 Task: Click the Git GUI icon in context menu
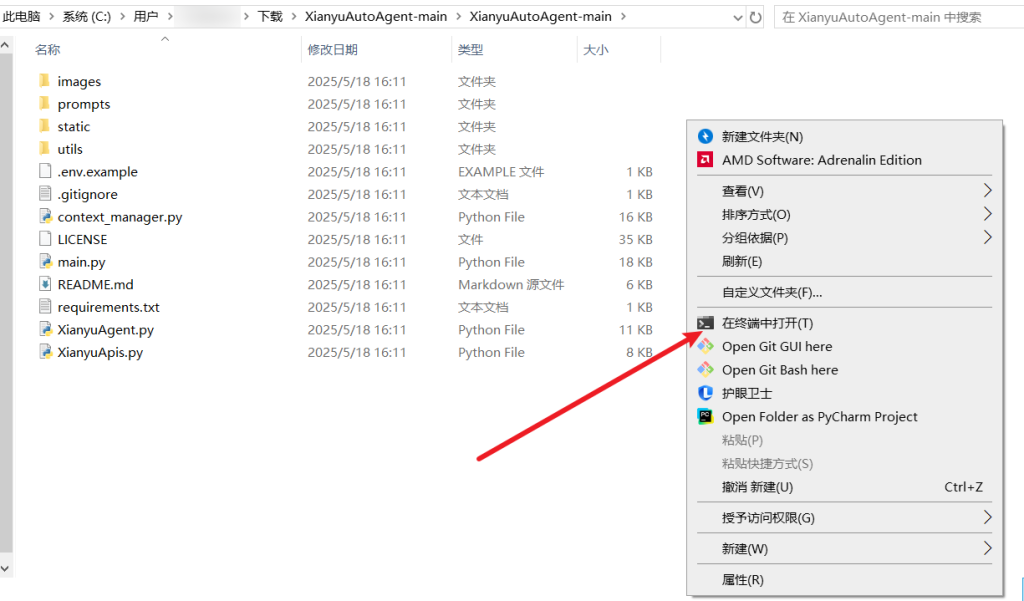click(x=705, y=346)
